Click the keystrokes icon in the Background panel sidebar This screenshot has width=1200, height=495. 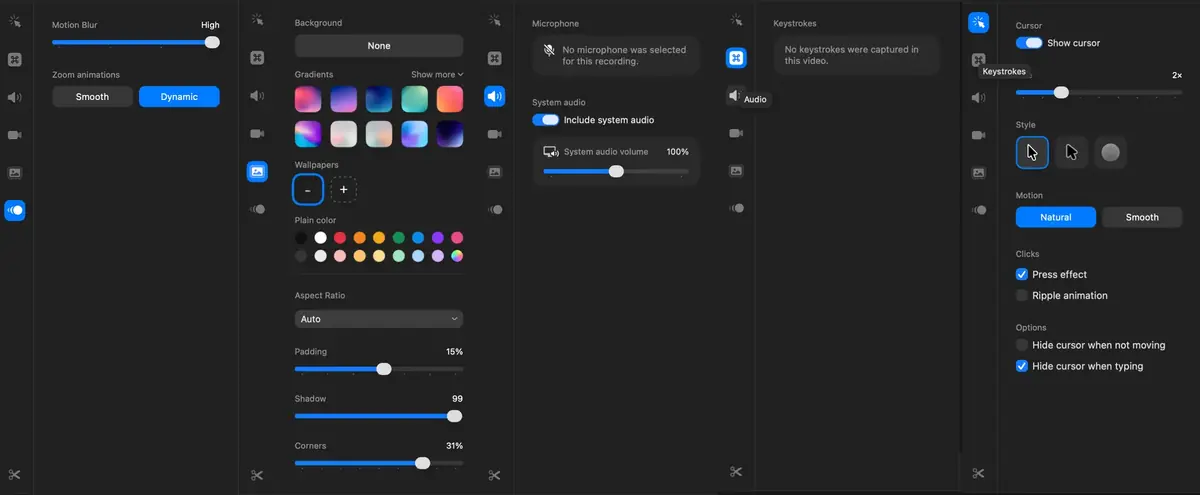(257, 58)
